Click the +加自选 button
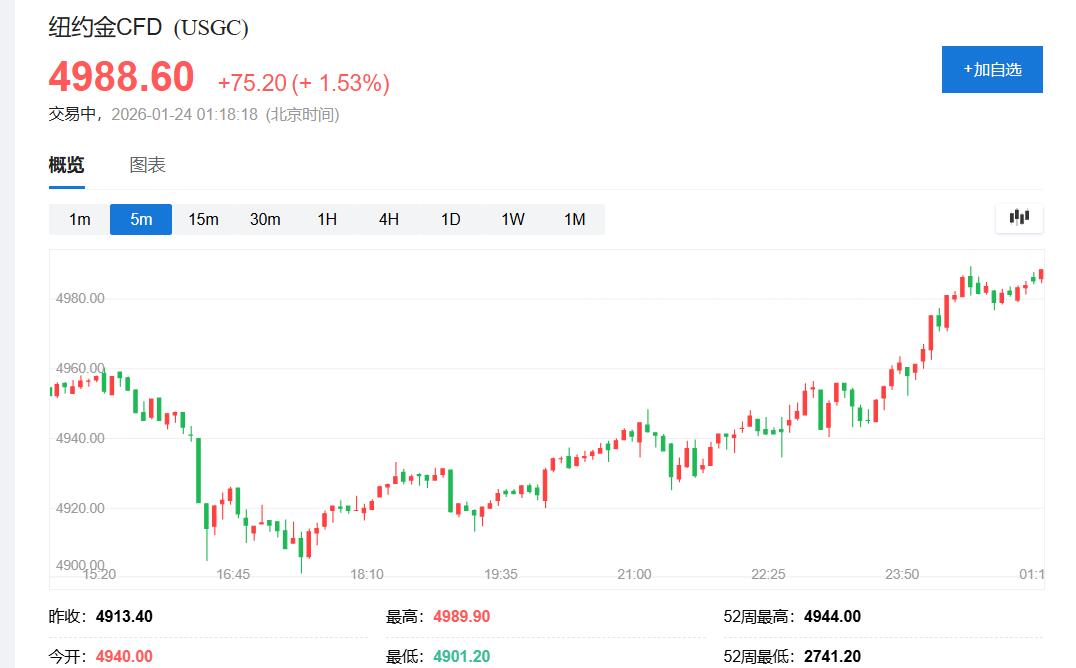1076x668 pixels. pyautogui.click(x=992, y=69)
